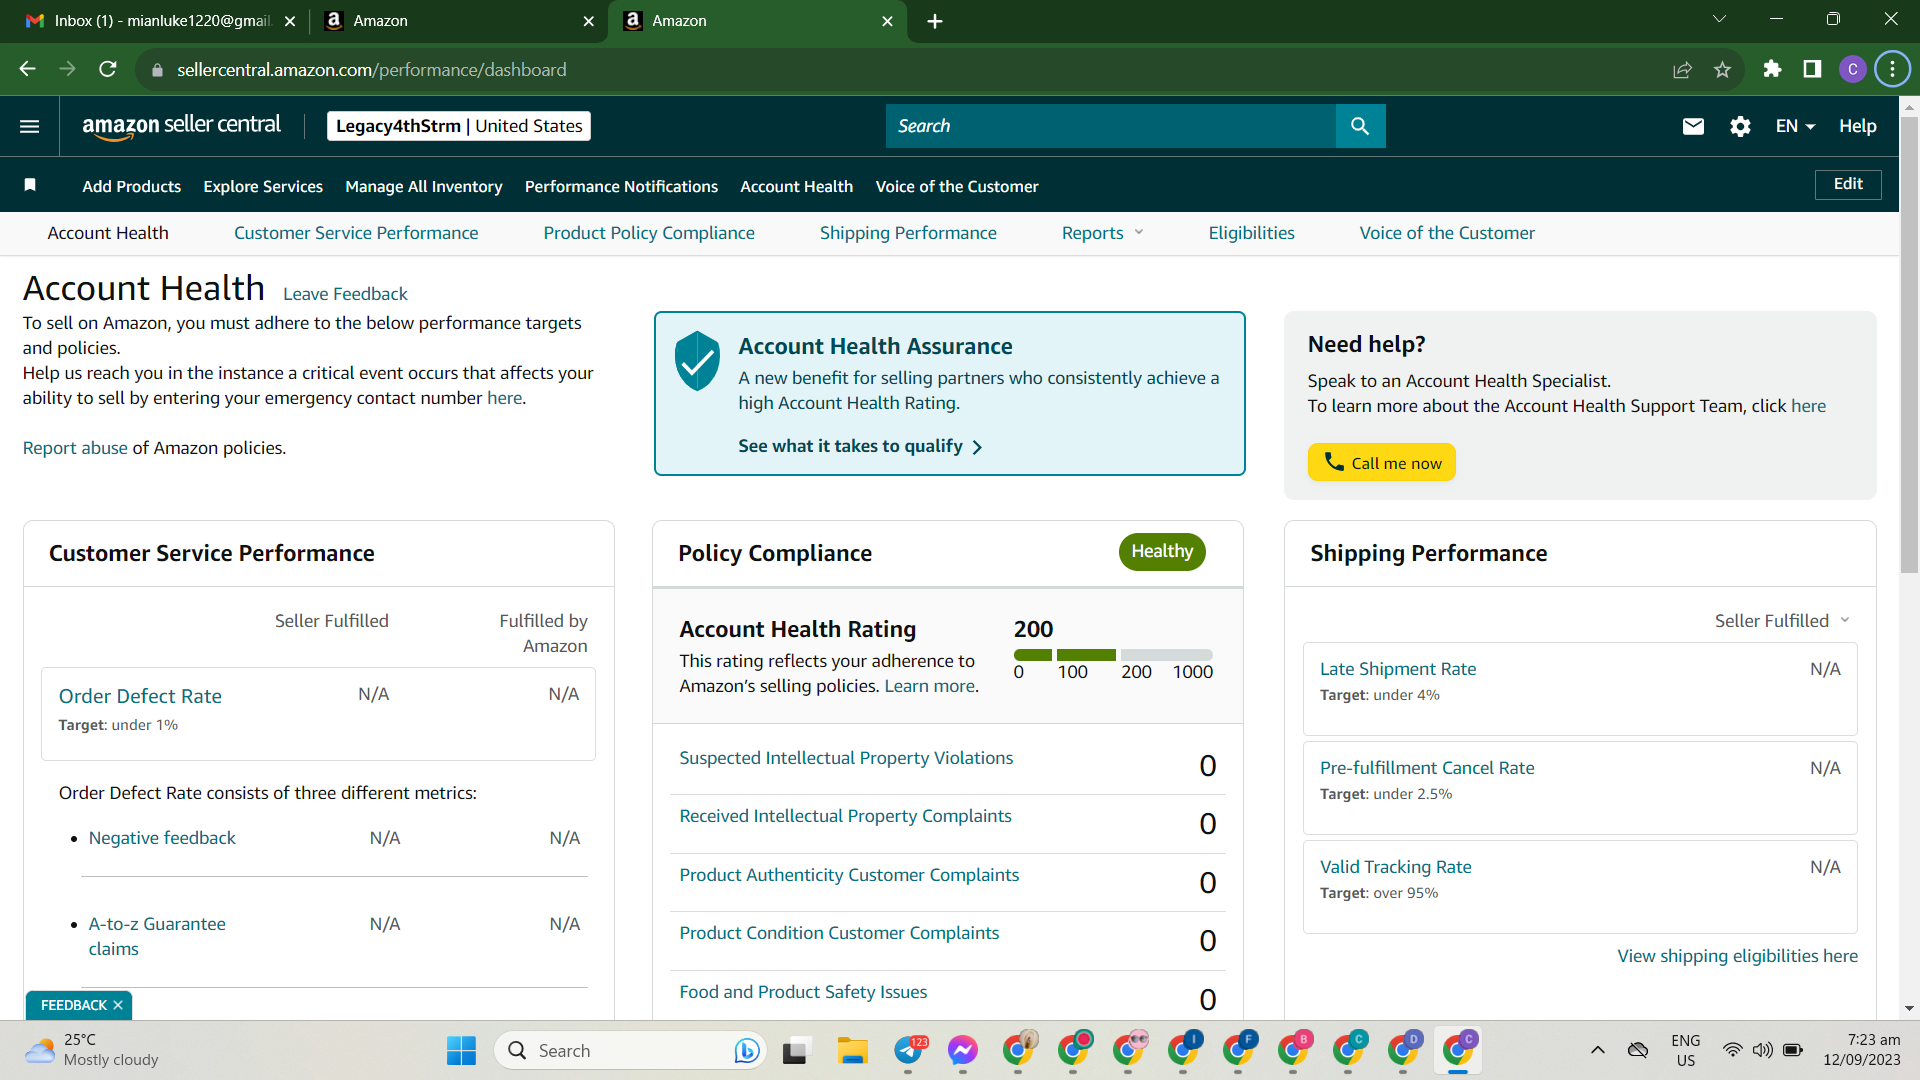Open the Legacy4thStrm account switcher
The width and height of the screenshot is (1920, 1080).
(459, 126)
